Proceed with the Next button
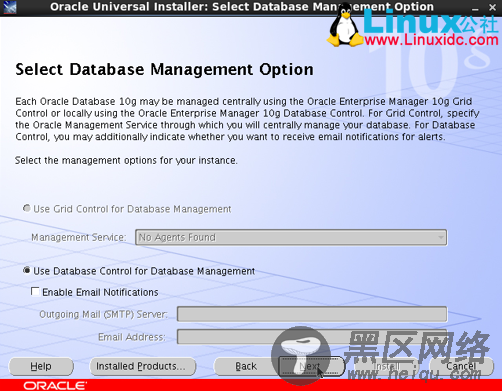The width and height of the screenshot is (503, 391). 311,366
